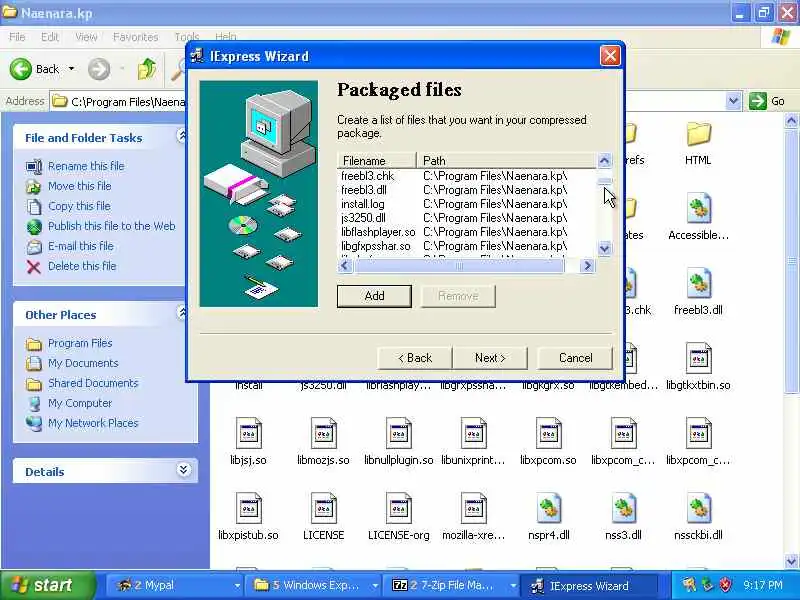800x600 pixels.
Task: Collapse Other Places panel
Action: coord(182,313)
